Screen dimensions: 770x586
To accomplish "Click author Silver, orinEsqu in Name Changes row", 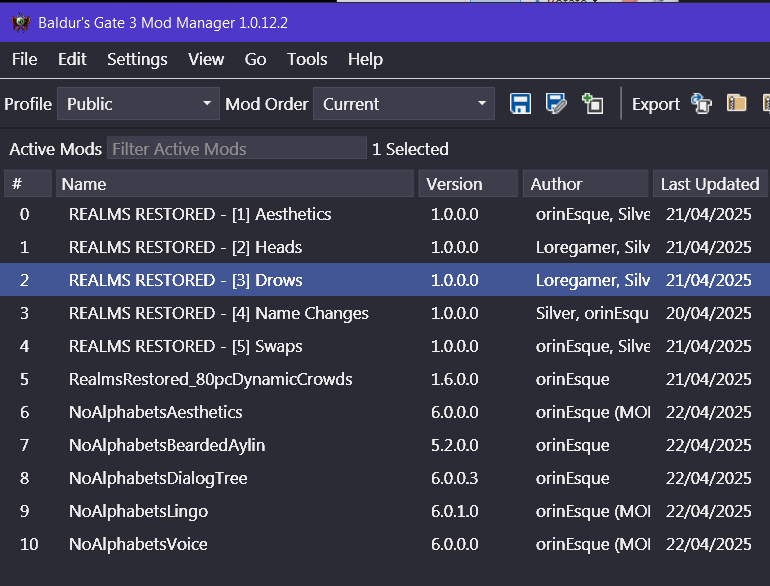I will (592, 313).
